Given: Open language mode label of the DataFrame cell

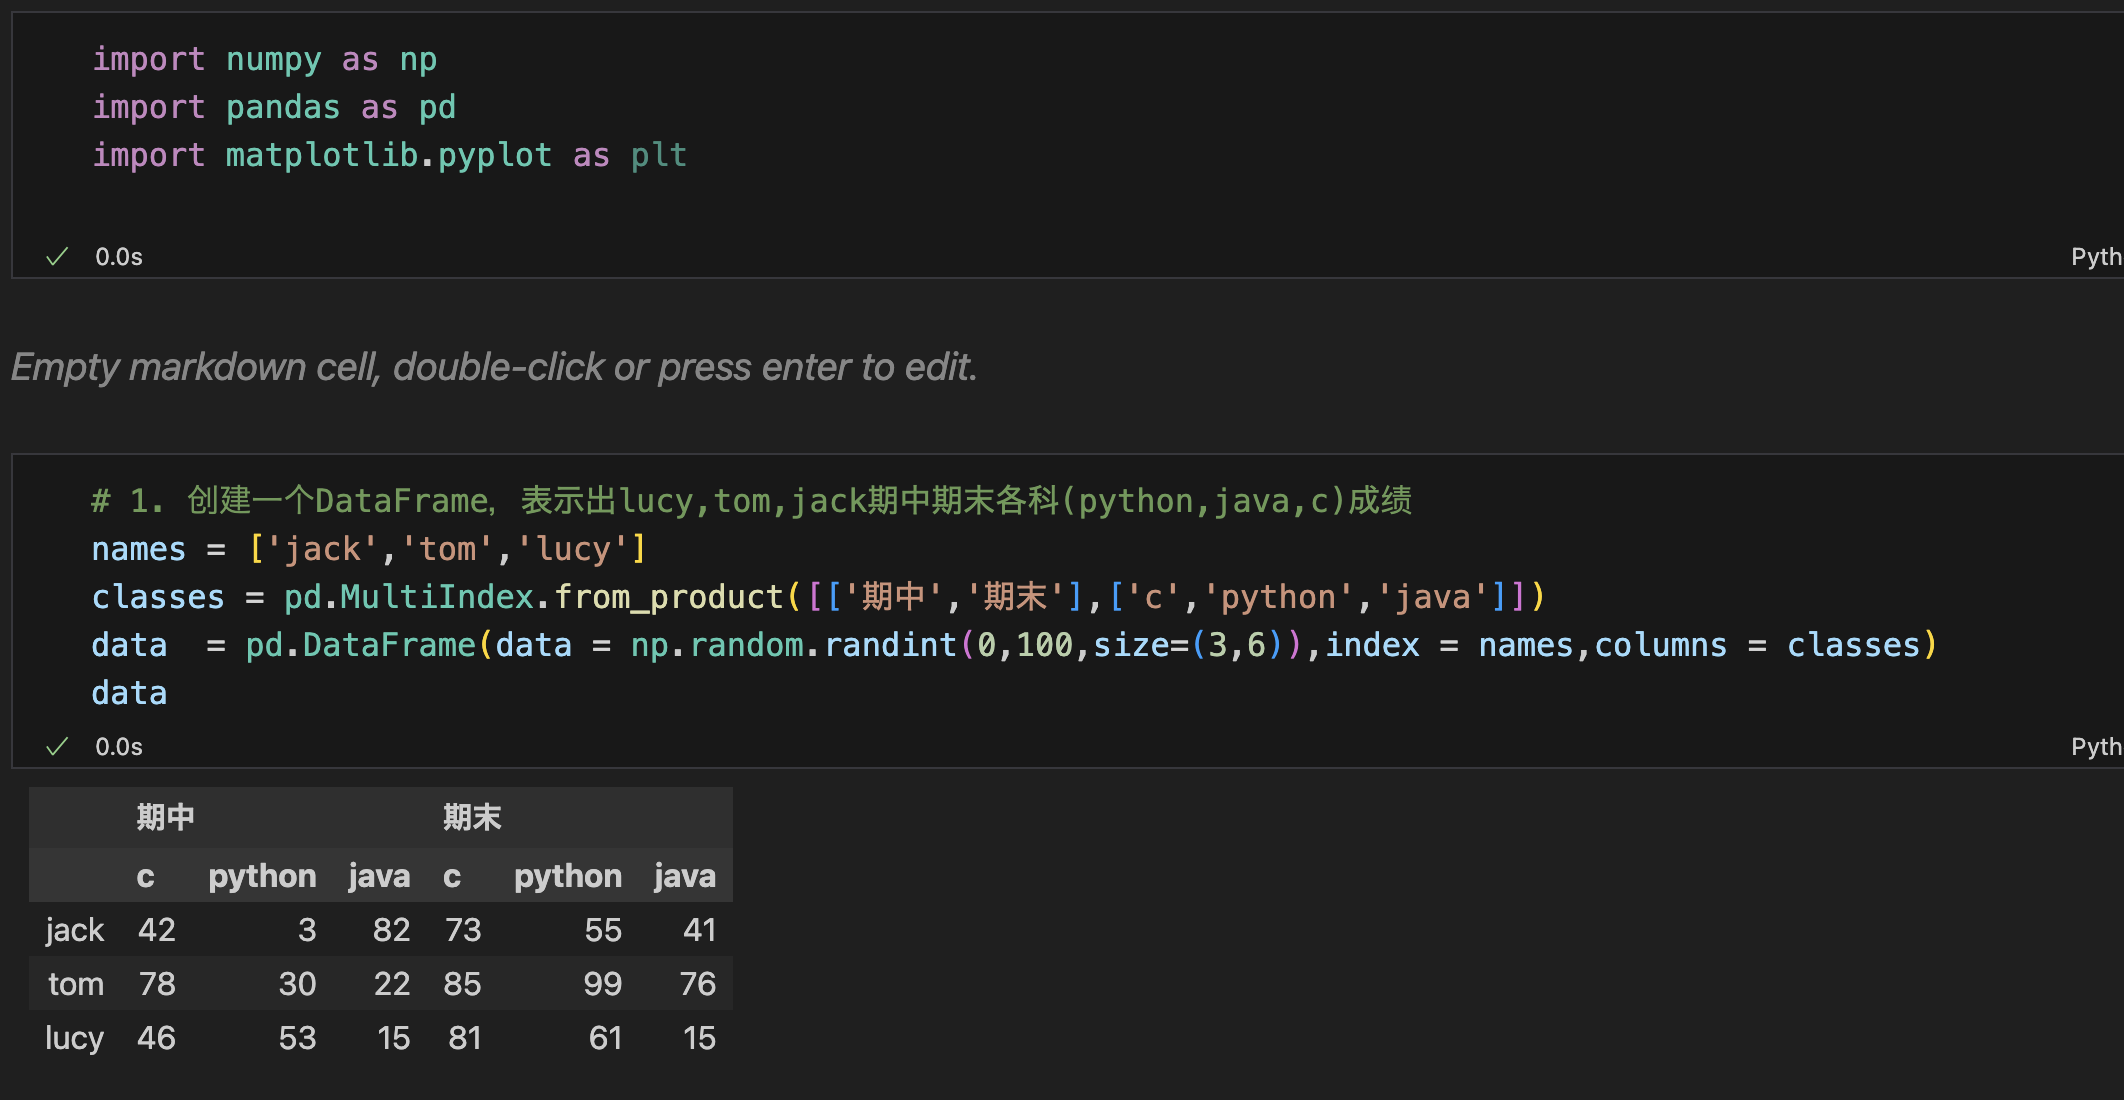Looking at the screenshot, I should coord(2097,747).
